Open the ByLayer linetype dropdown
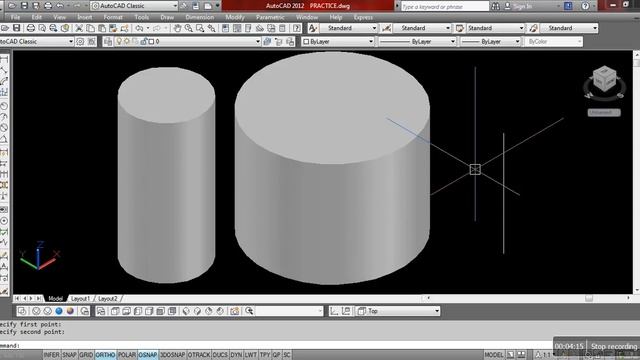The image size is (640, 360). [x=417, y=41]
